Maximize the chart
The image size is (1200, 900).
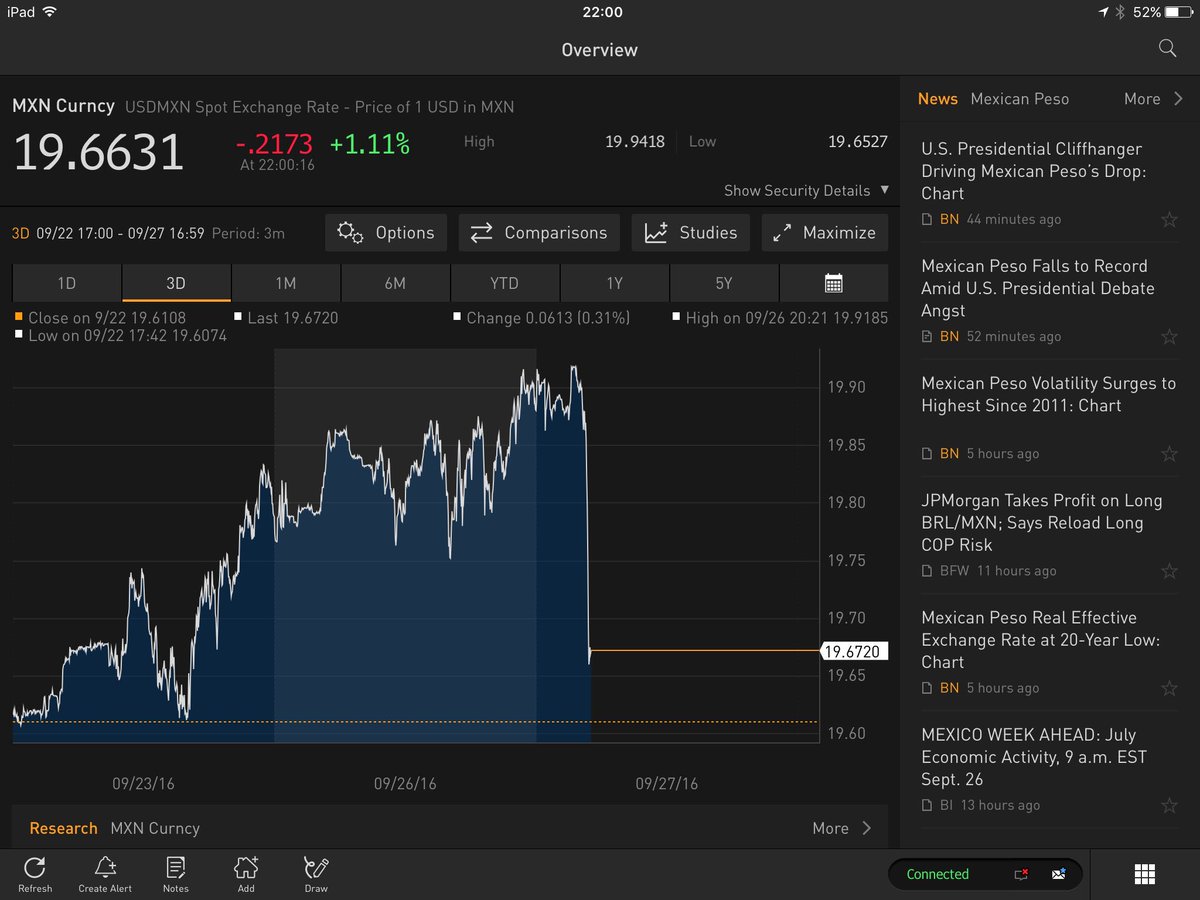point(825,232)
